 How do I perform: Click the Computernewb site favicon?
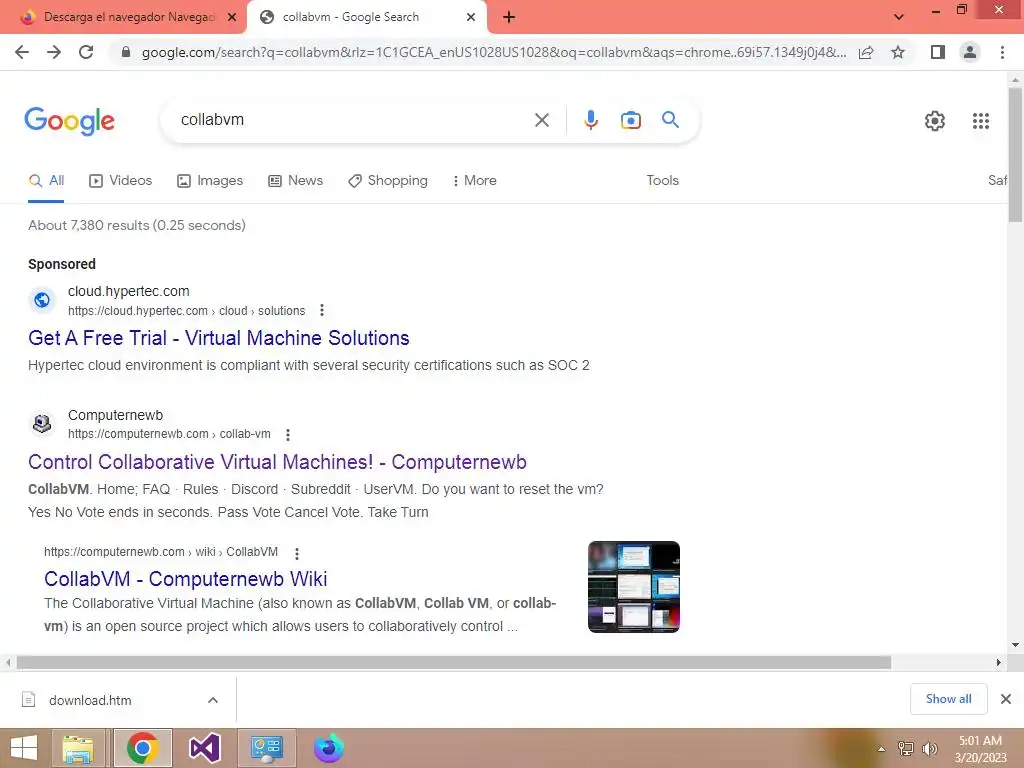coord(42,424)
